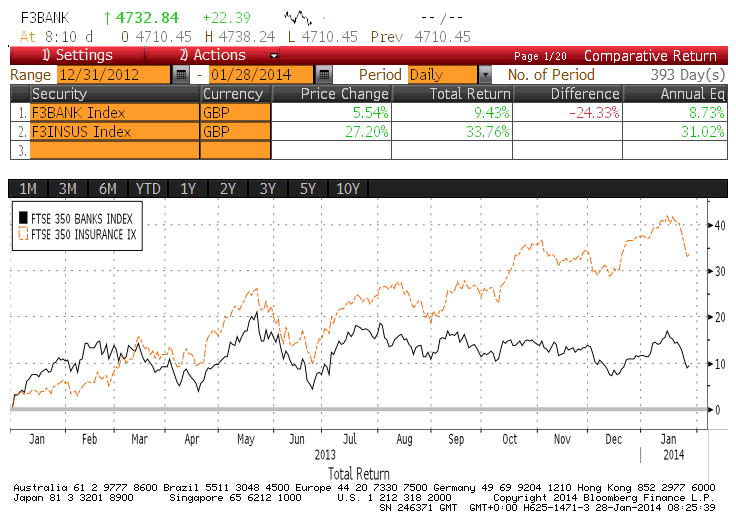Image resolution: width=736 pixels, height=527 pixels.
Task: Open the Settings menu
Action: click(77, 55)
